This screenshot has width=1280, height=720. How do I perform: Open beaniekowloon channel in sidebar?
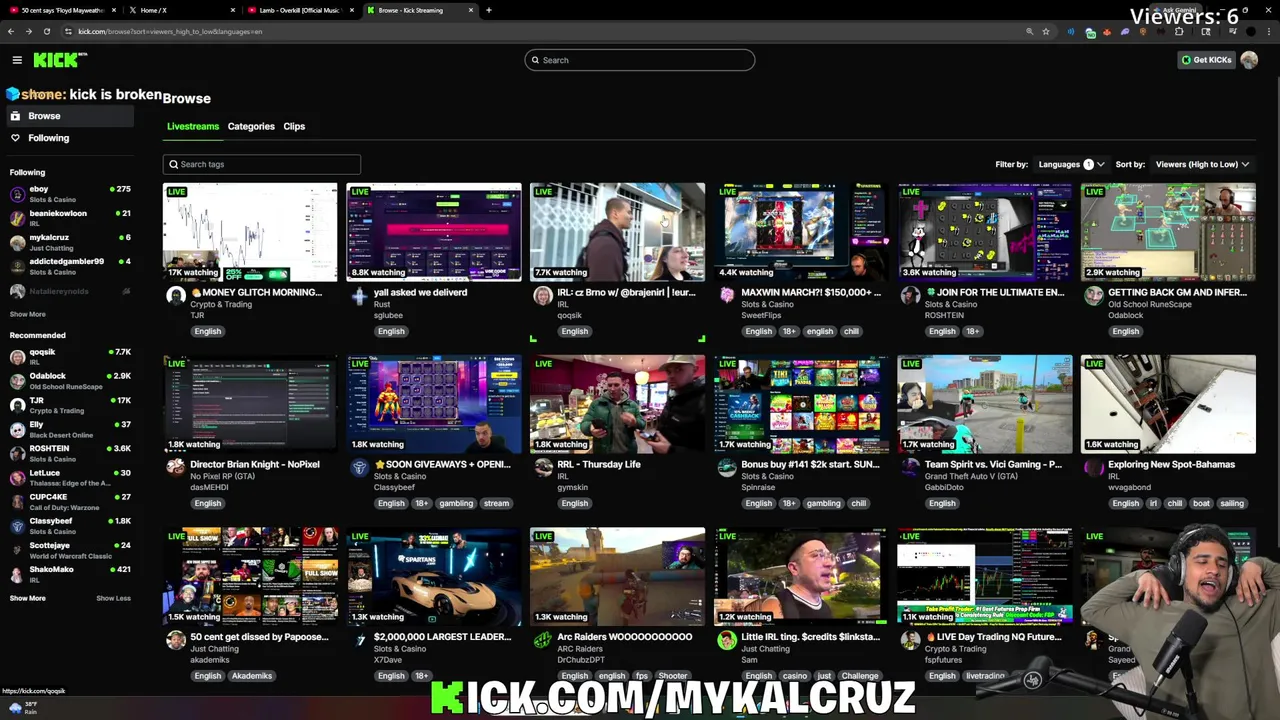[70, 218]
